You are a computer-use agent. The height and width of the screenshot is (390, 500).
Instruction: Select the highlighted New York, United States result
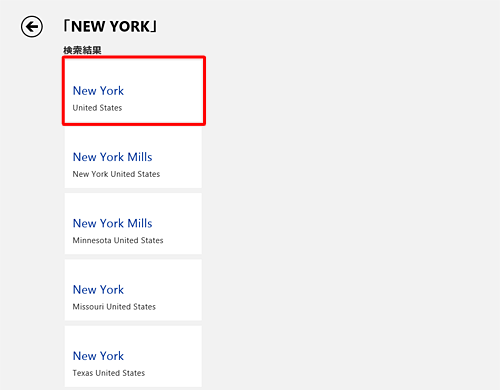(134, 91)
